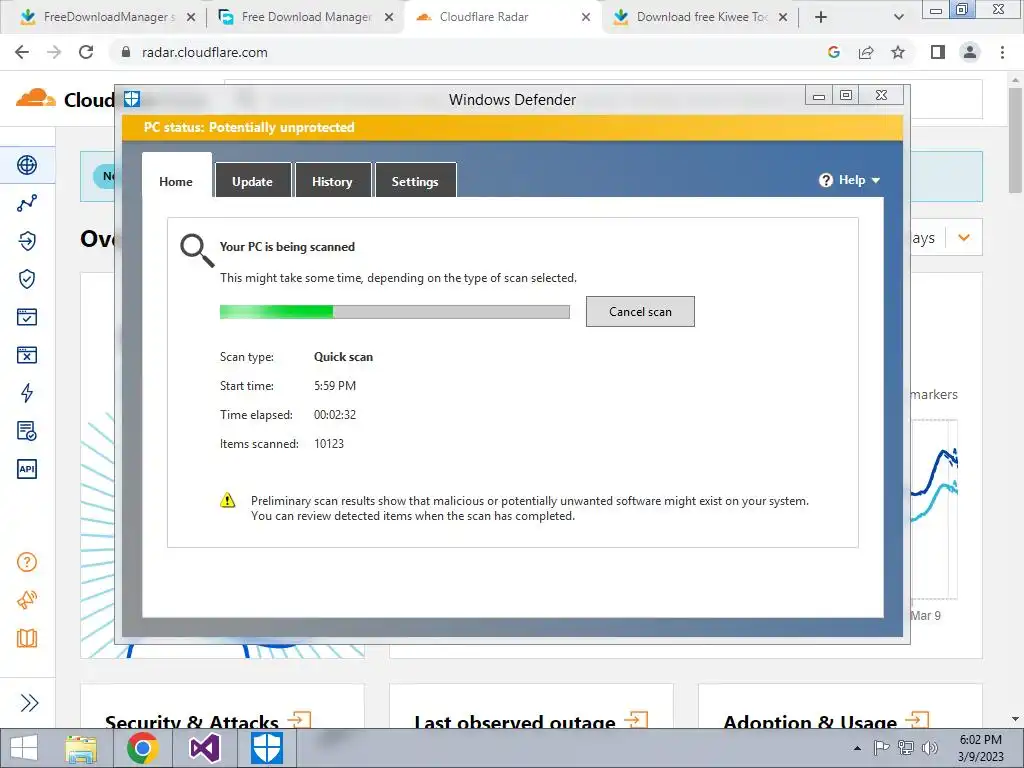
Task: Click the share page icon in Chrome
Action: point(866,52)
